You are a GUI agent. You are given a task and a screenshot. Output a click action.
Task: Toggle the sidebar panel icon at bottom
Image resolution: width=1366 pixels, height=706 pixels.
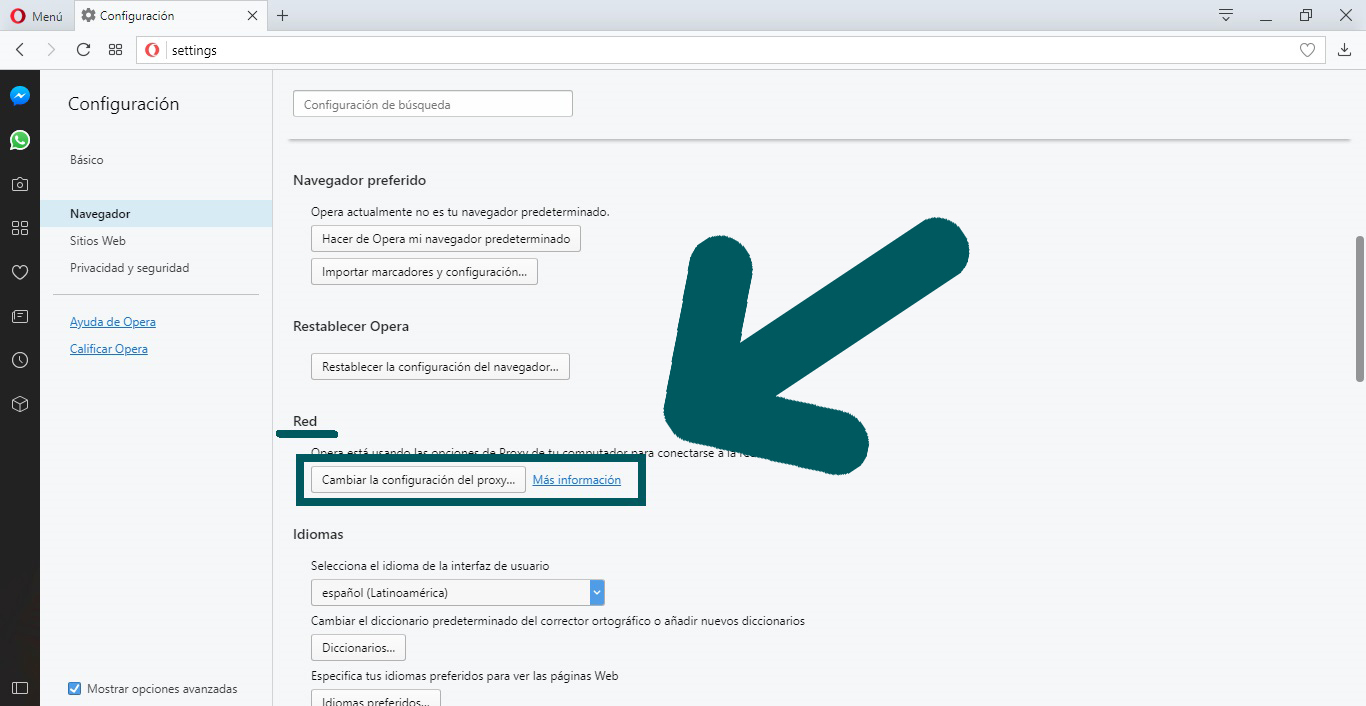(x=20, y=688)
